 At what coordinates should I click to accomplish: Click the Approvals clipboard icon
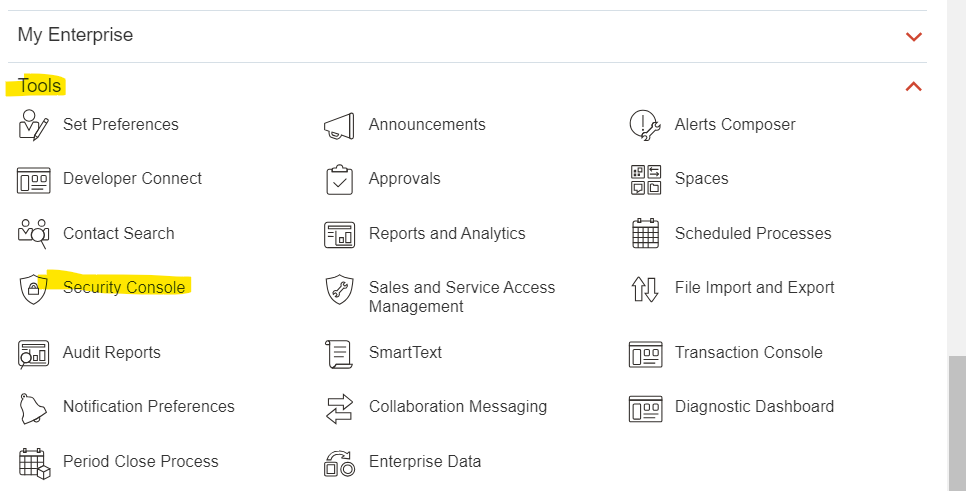tap(339, 180)
